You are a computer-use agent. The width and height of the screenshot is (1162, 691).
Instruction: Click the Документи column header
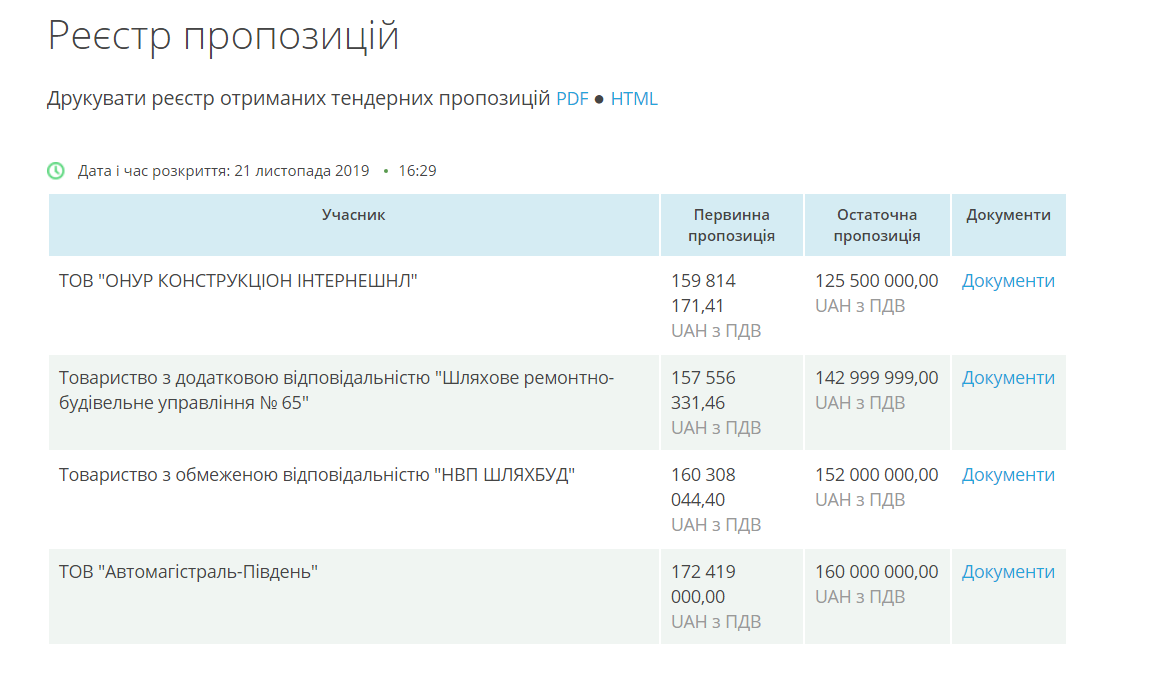click(x=1008, y=215)
